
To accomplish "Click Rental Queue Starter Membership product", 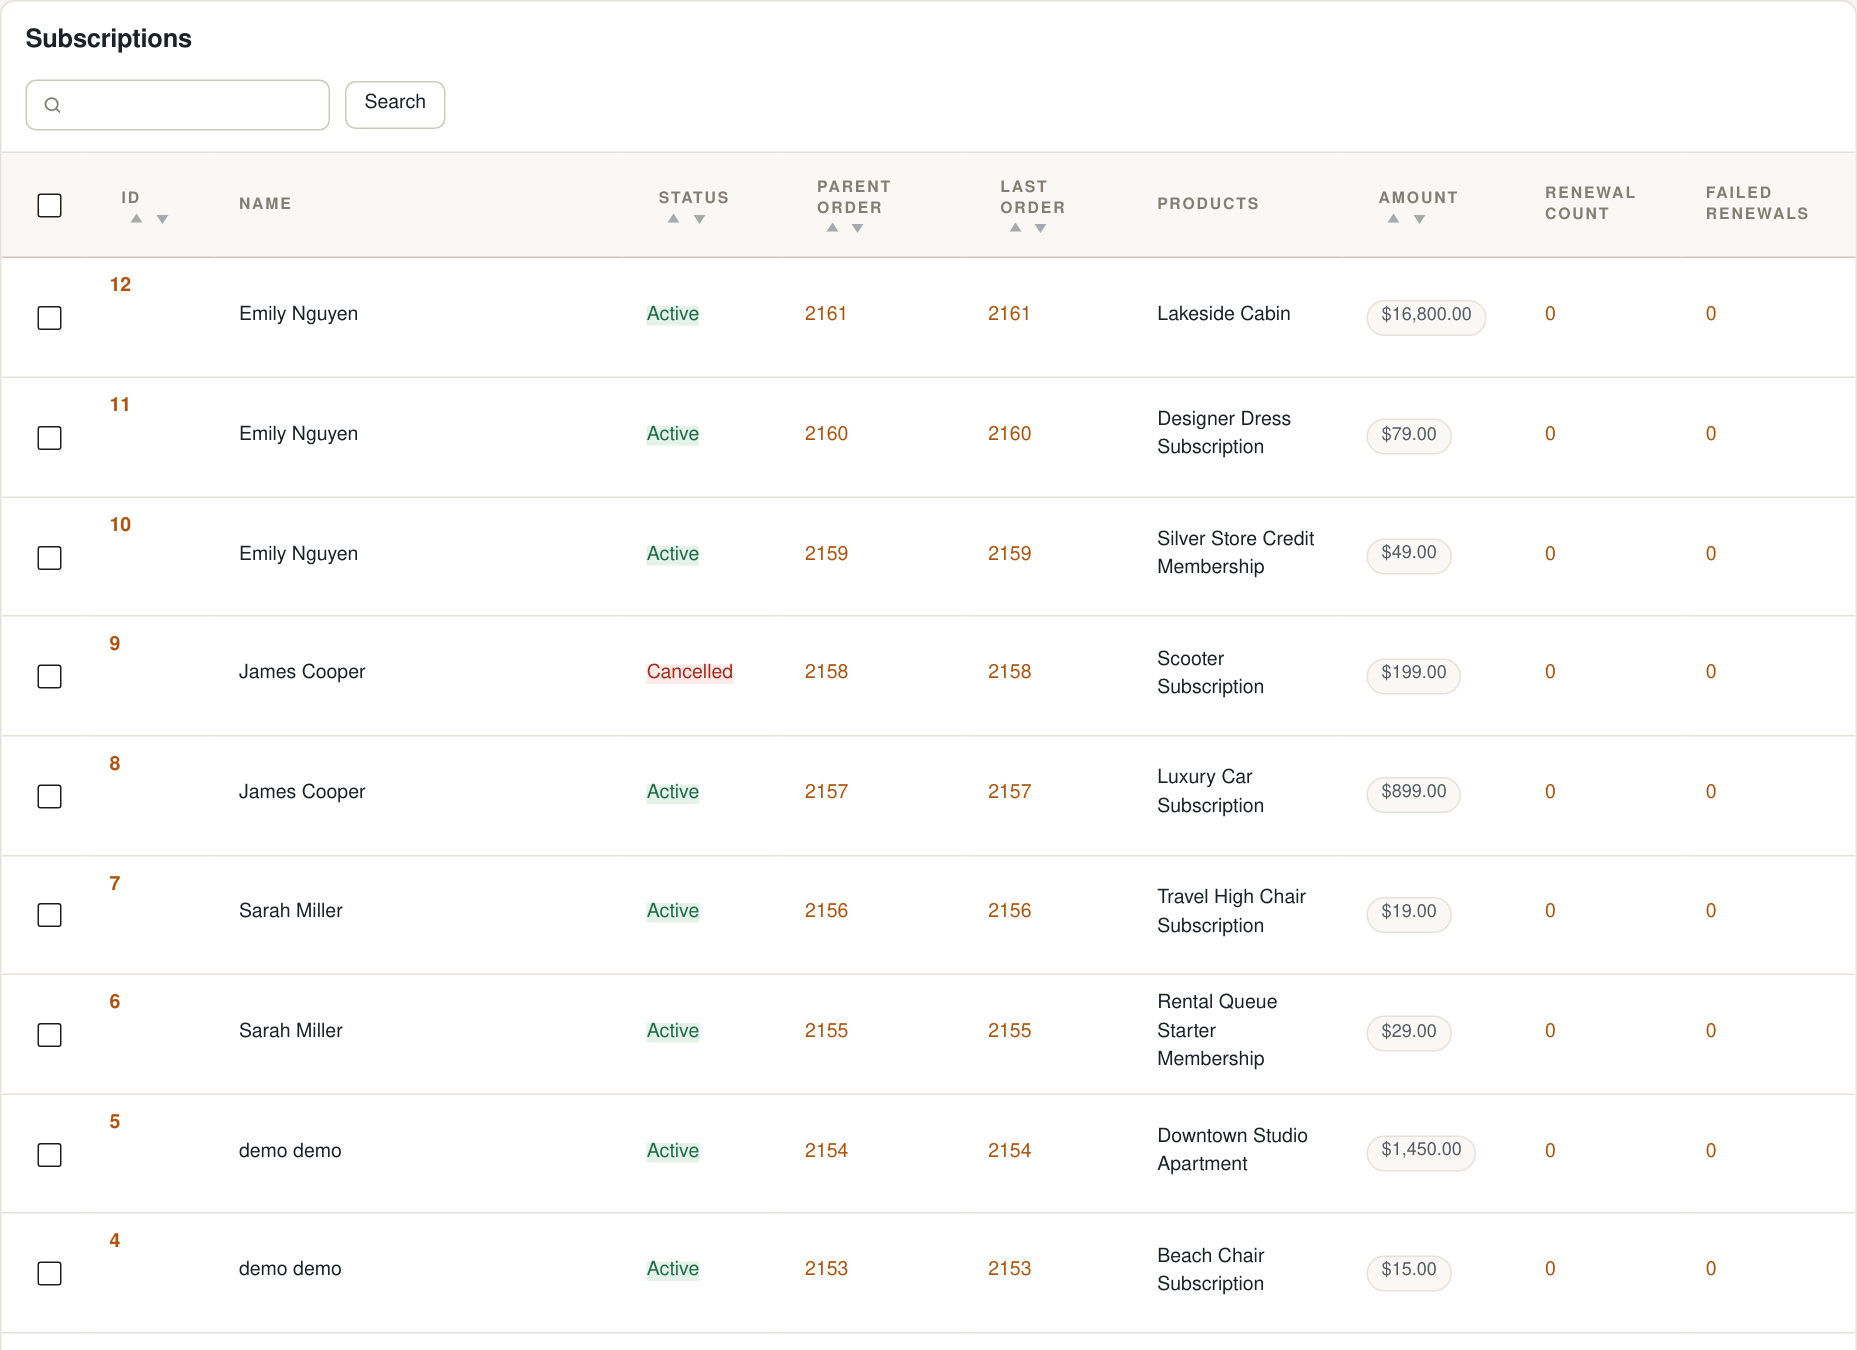I will click(x=1217, y=1030).
